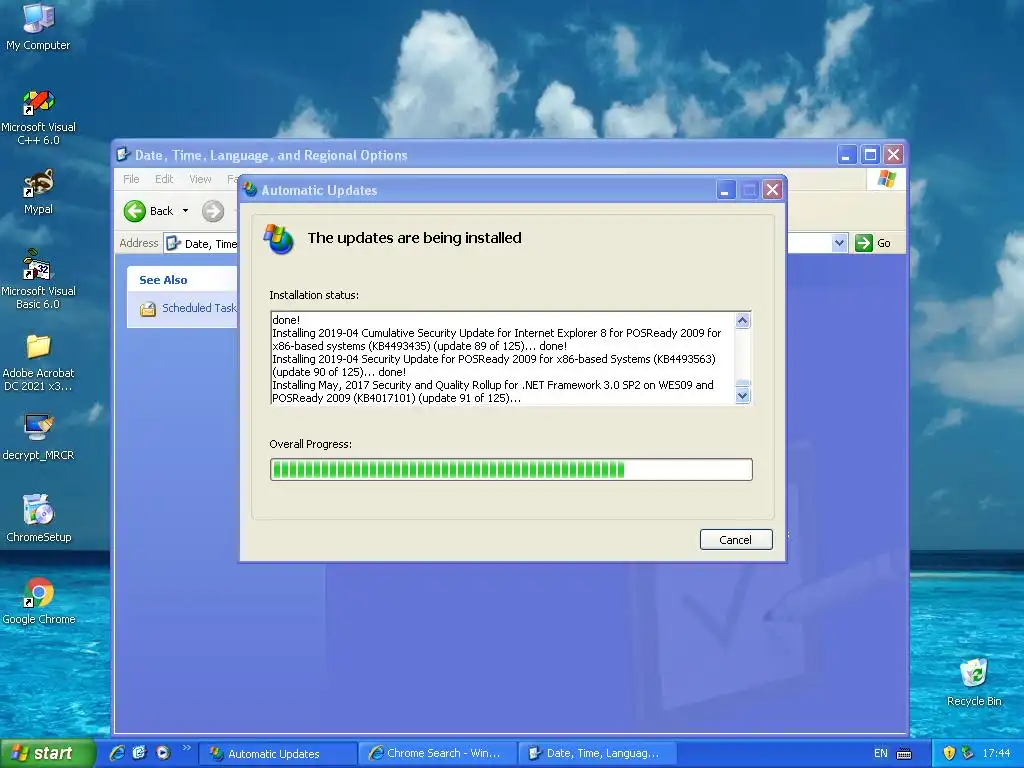Click Internet Explorer quick launch icon
This screenshot has width=1024, height=768.
point(117,753)
